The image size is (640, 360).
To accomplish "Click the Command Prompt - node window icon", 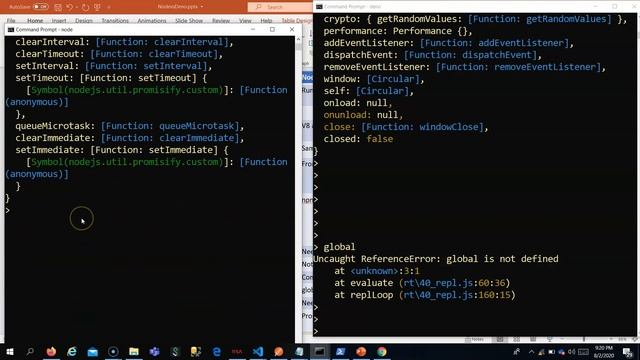I will click(11, 29).
